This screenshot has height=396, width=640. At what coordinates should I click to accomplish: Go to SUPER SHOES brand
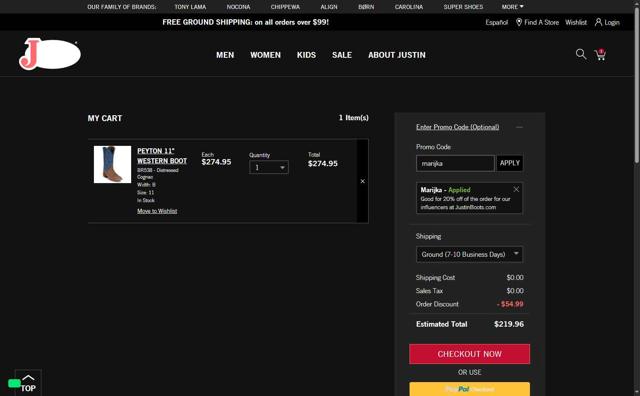463,7
